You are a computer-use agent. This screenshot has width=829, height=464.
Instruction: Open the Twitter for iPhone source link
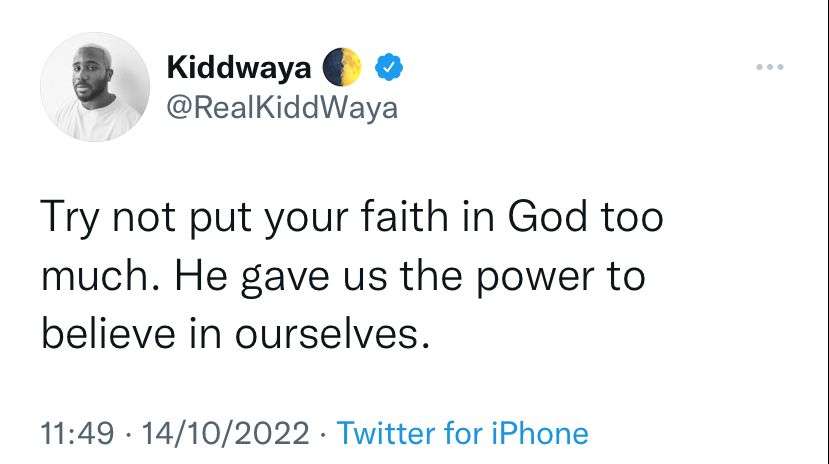[462, 433]
